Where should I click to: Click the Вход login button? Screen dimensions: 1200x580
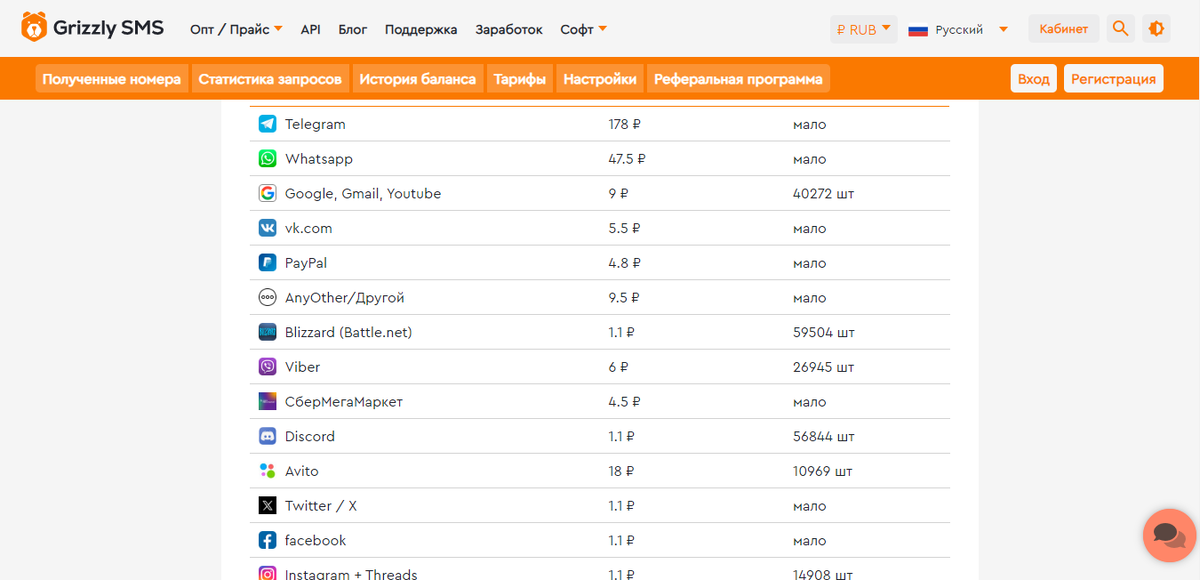click(x=1033, y=79)
